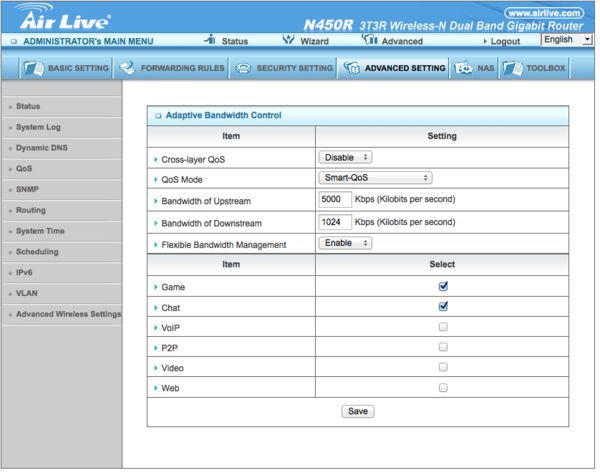Open the Toolbox tab
Image resolution: width=600 pixels, height=473 pixels.
[x=534, y=69]
